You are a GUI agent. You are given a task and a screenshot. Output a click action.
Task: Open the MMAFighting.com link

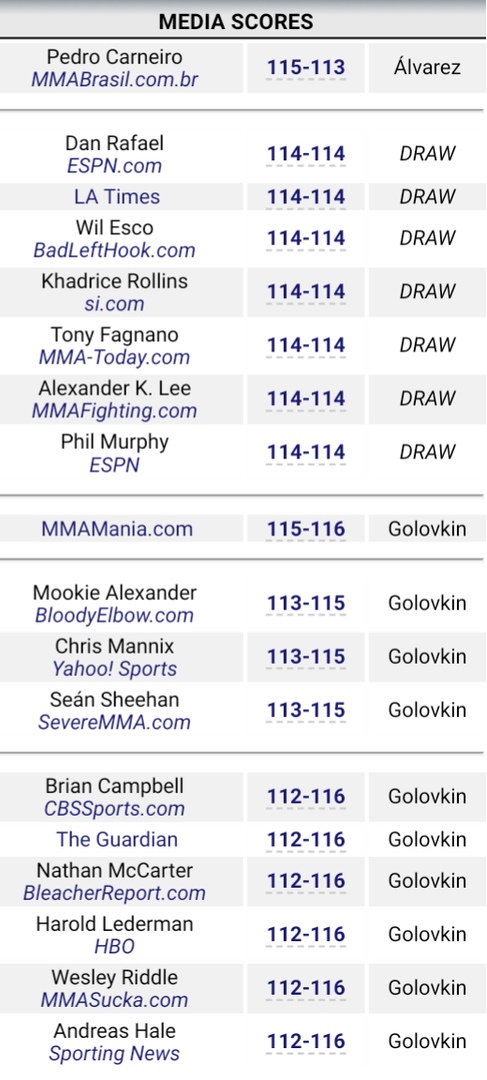114,411
